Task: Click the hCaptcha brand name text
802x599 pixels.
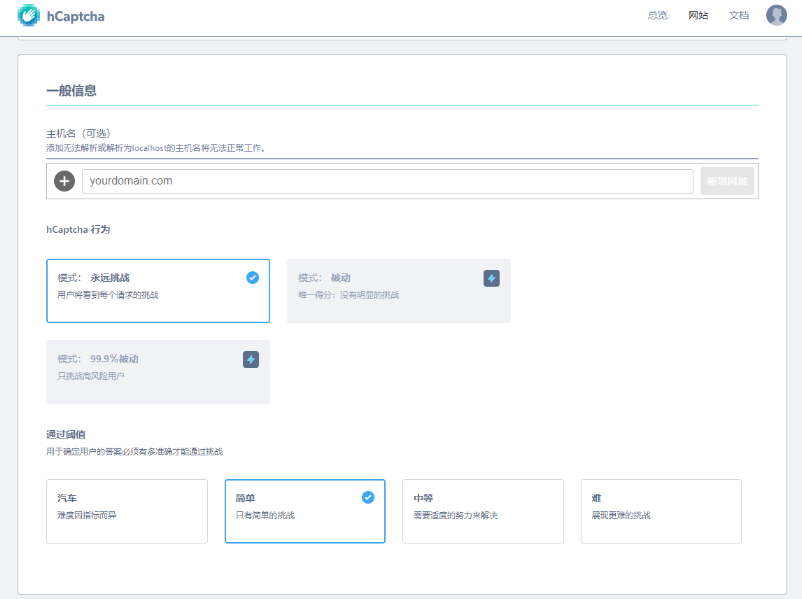Action: pyautogui.click(x=74, y=16)
